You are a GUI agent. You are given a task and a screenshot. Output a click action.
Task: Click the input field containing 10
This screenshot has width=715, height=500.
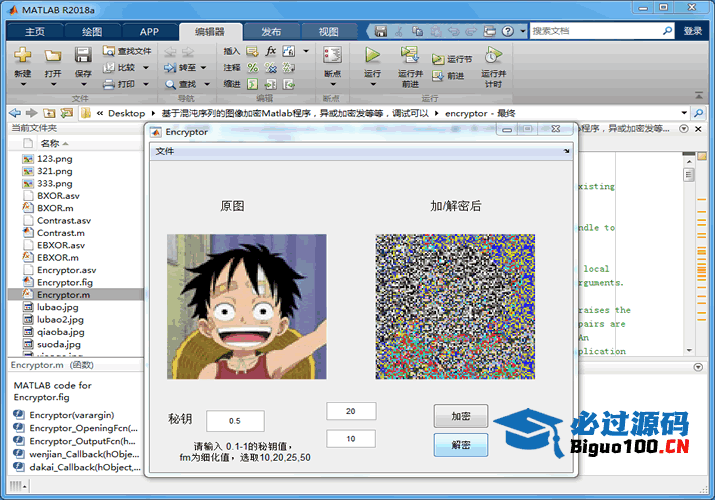pos(351,439)
